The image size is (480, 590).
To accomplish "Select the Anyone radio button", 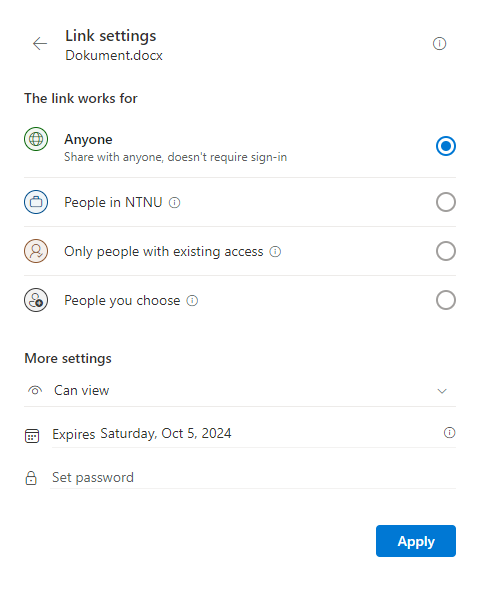I will click(x=446, y=146).
